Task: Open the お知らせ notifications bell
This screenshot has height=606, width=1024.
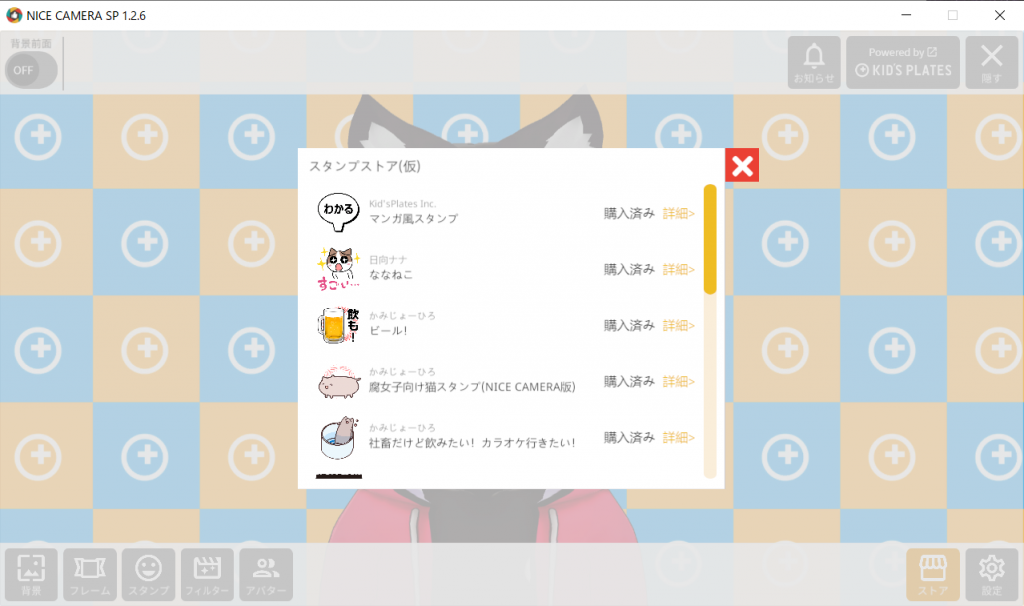Action: 814,63
